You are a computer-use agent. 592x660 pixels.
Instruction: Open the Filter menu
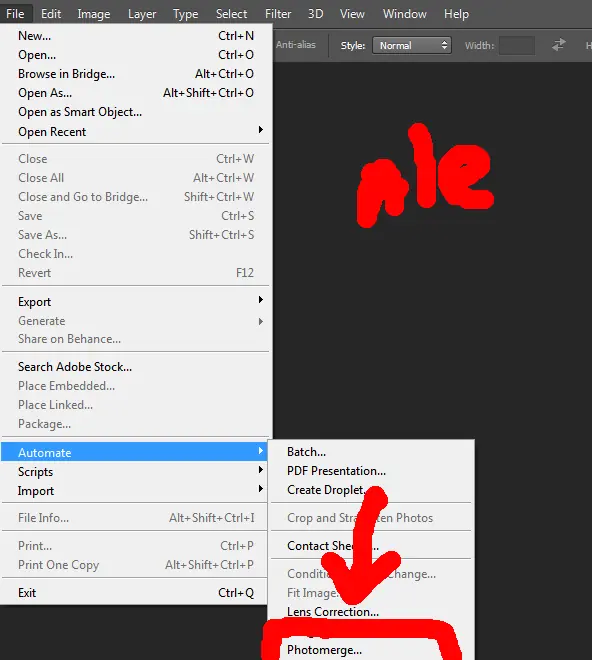pos(278,14)
